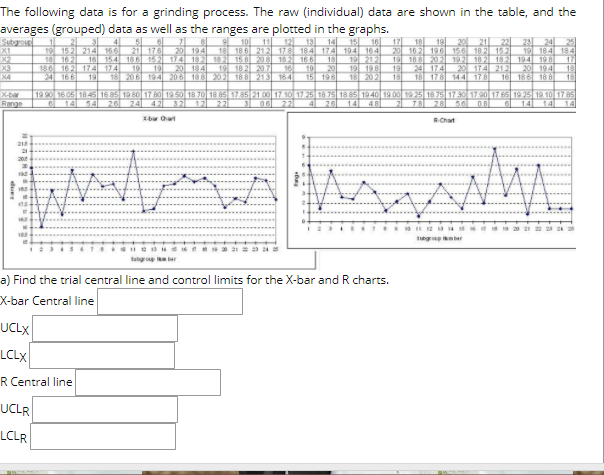This screenshot has width=604, height=475.
Task: Click the R-Chart graph image
Action: [x=431, y=180]
